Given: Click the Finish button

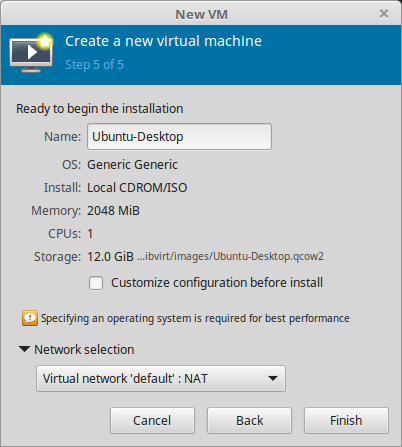Looking at the screenshot, I should (346, 420).
